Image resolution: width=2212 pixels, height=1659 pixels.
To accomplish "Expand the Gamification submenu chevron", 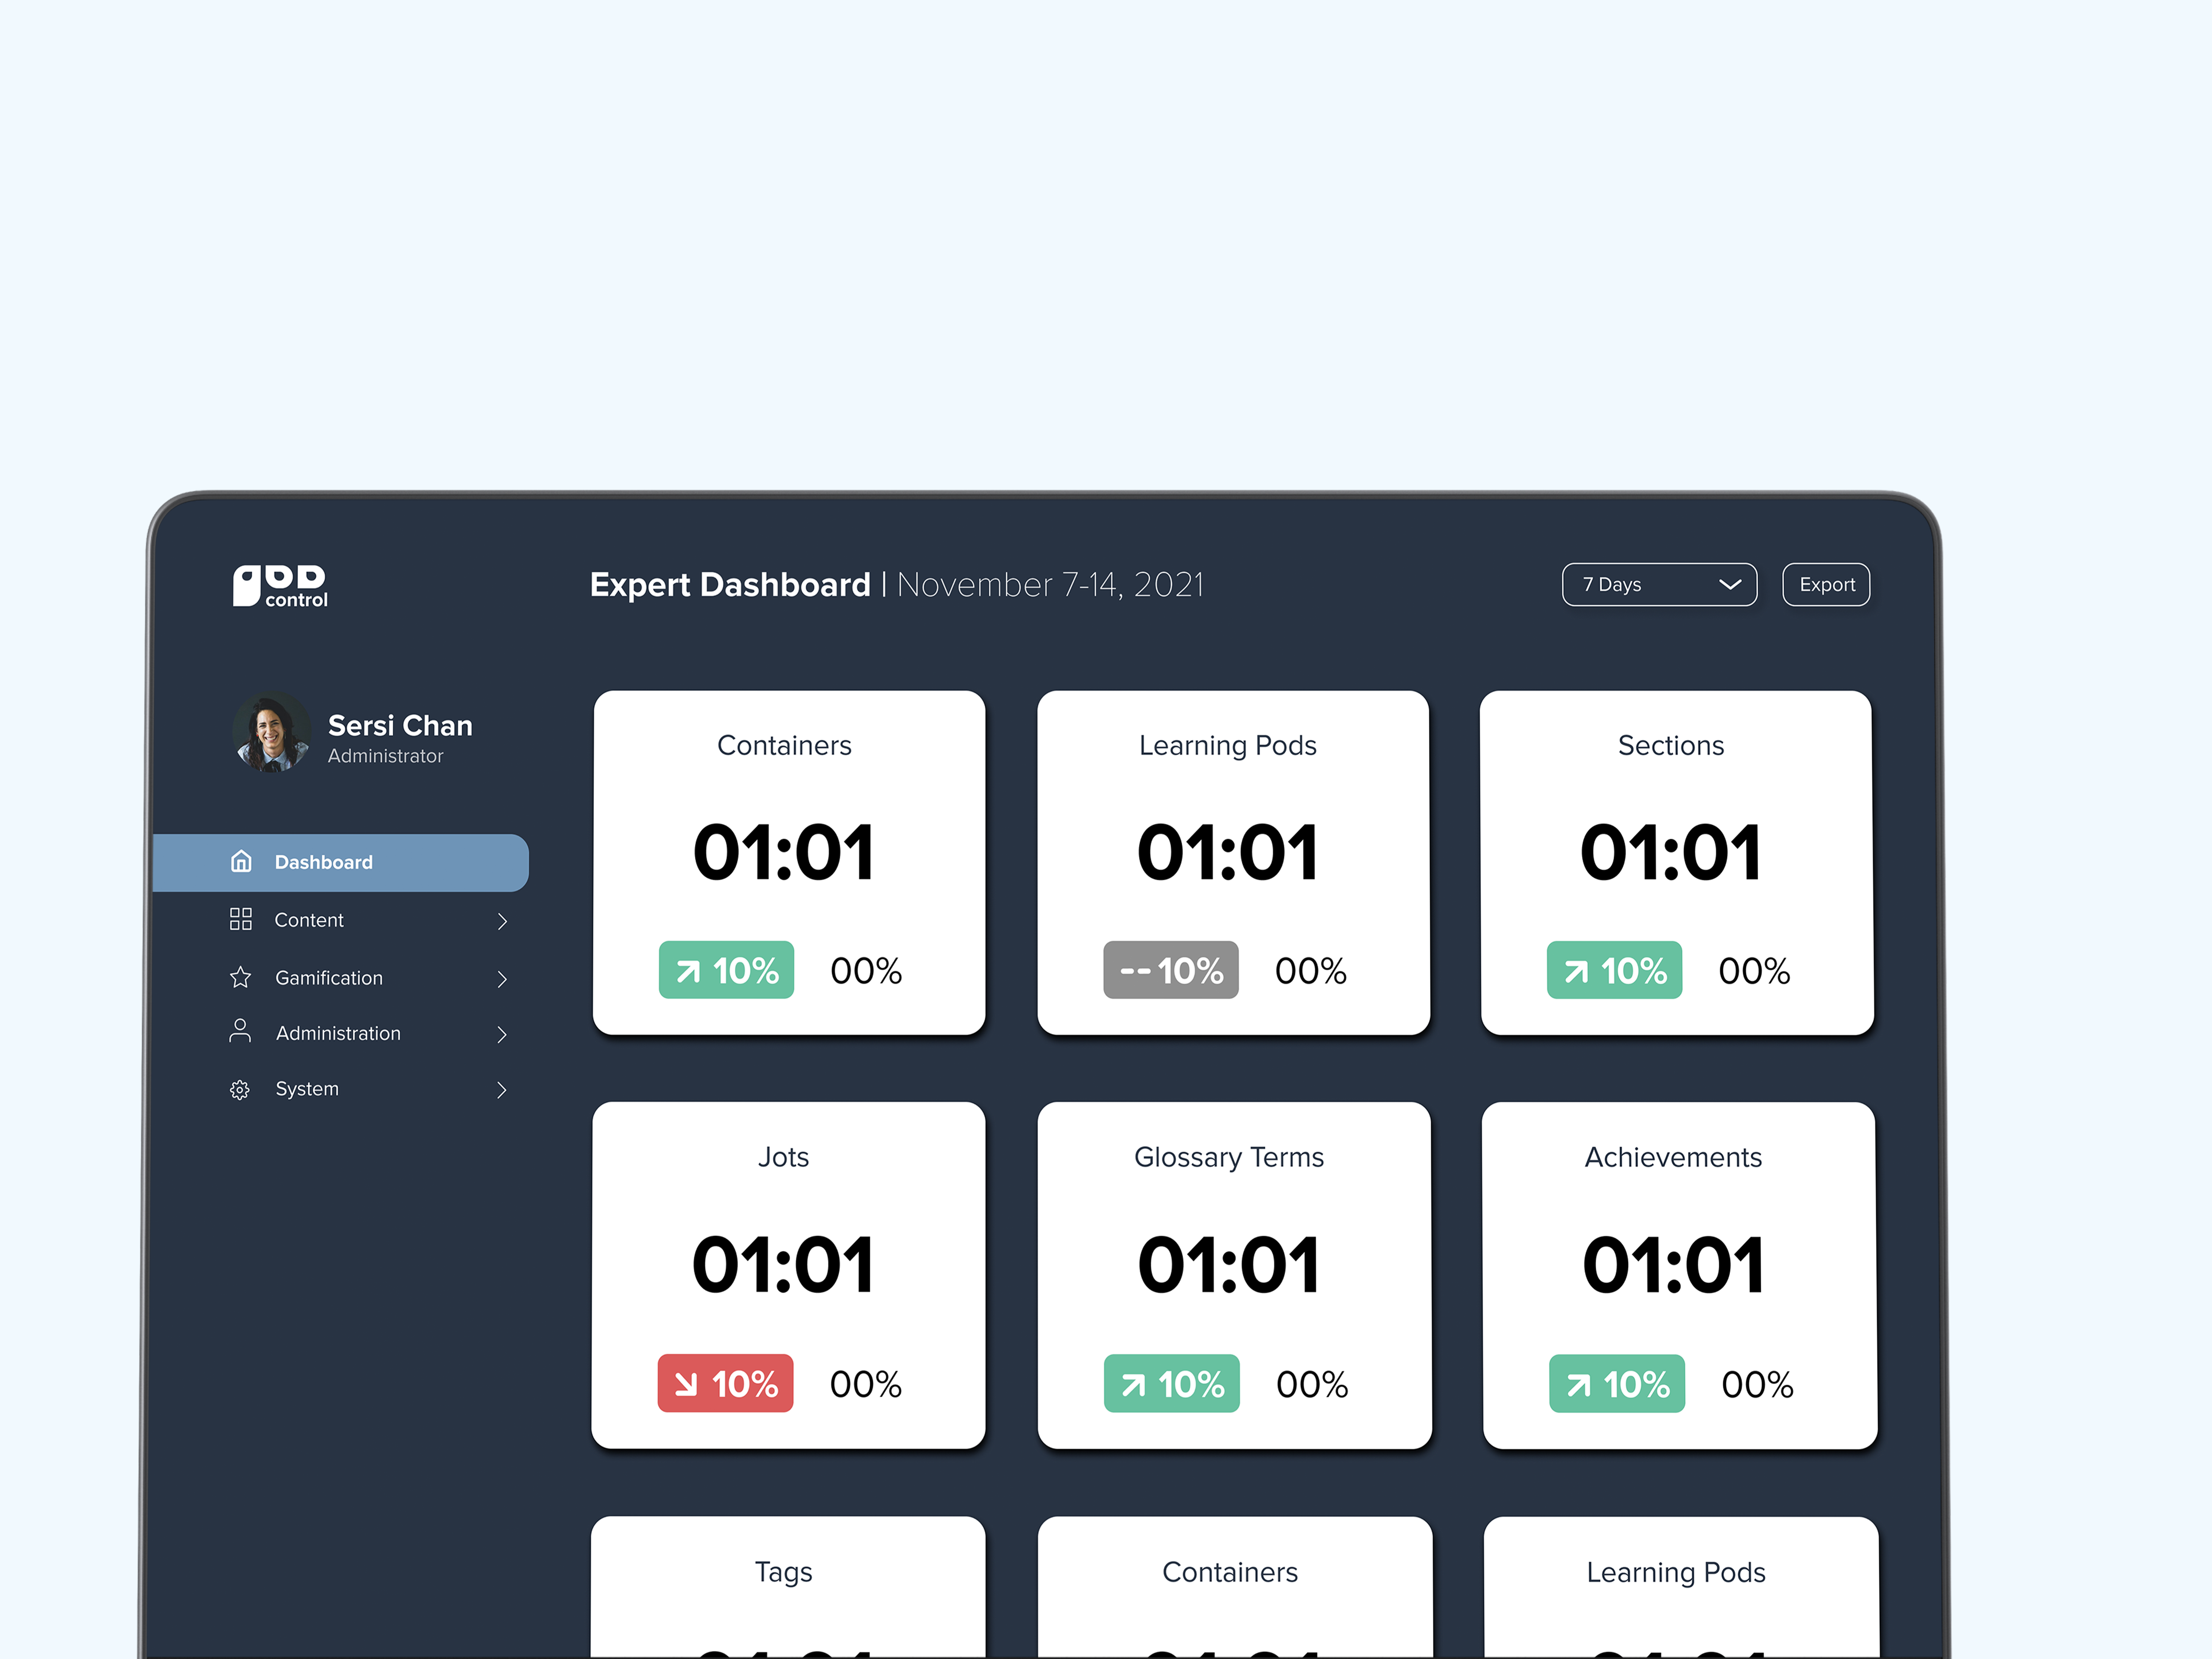I will tap(502, 979).
